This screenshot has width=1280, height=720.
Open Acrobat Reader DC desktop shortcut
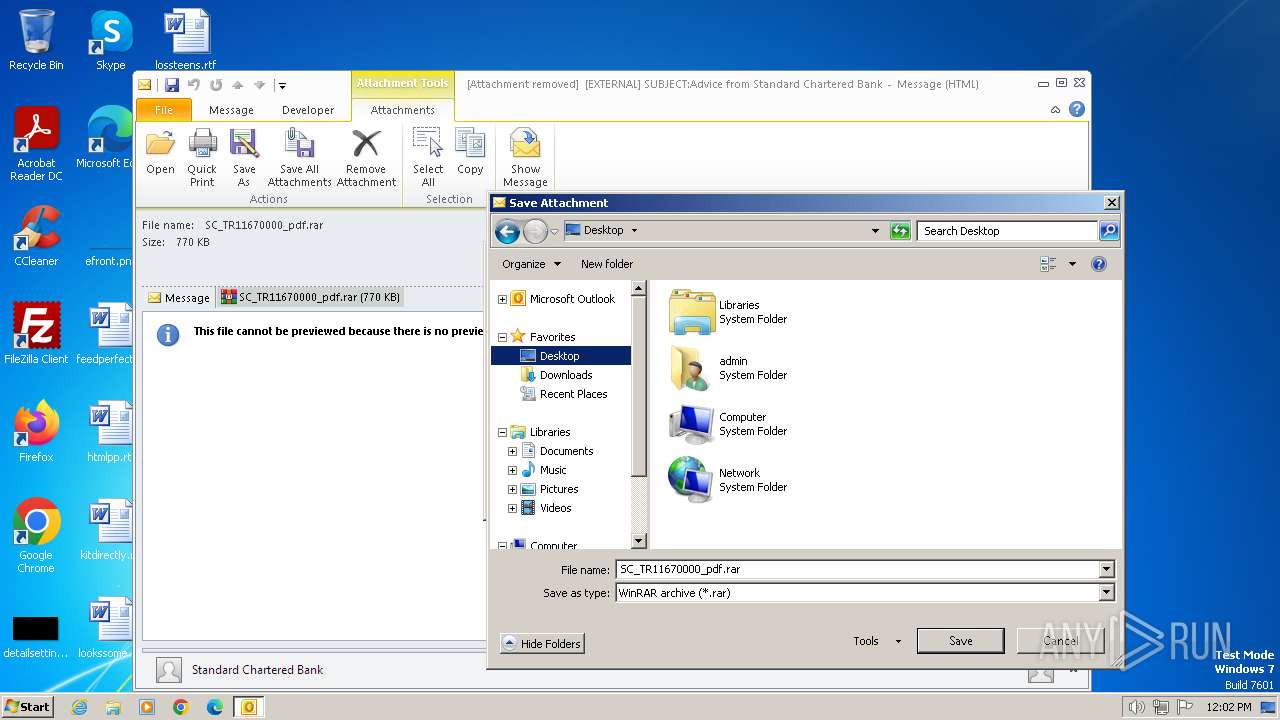point(36,144)
